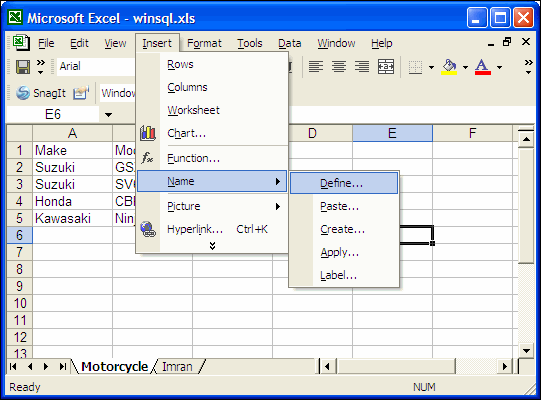Align text left
Viewport: 541px width, 400px height.
click(x=316, y=67)
